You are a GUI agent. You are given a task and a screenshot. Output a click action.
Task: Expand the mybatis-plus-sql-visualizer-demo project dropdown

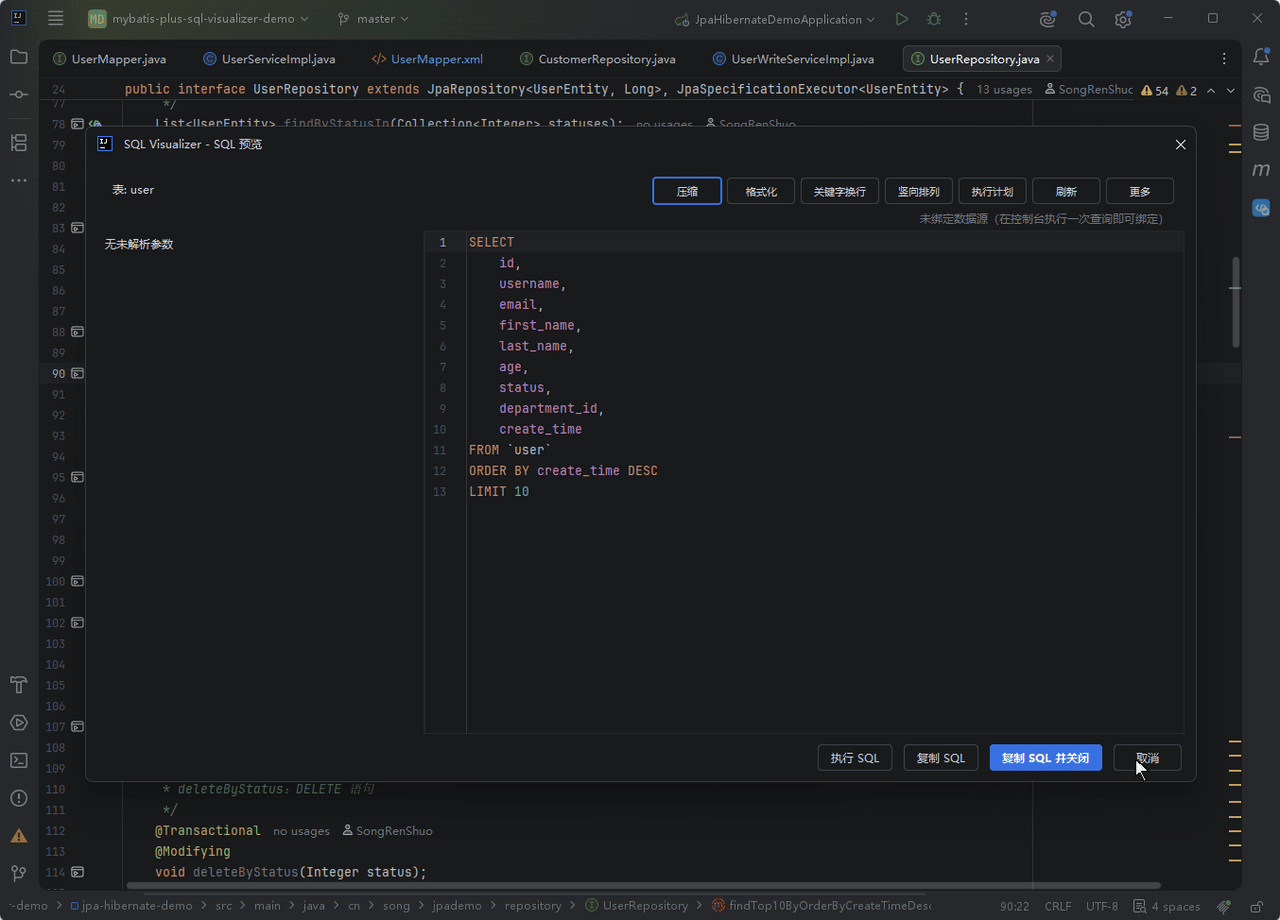[198, 19]
